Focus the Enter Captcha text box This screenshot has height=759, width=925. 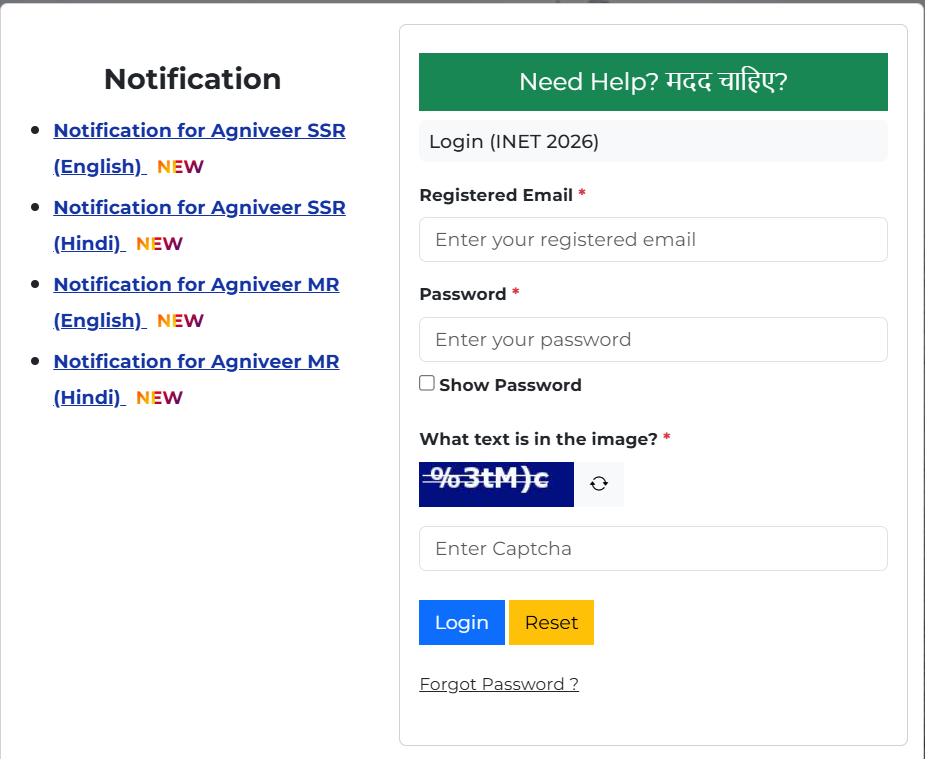point(653,548)
